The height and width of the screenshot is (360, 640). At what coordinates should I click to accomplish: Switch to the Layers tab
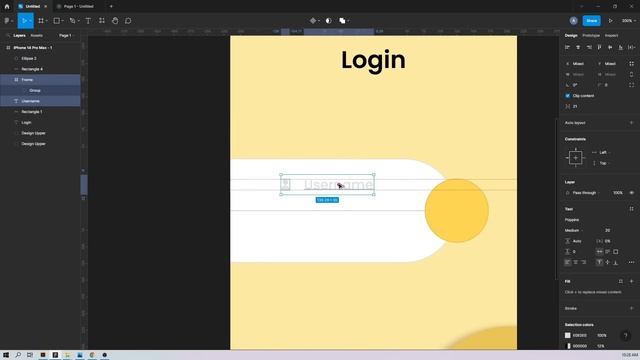(19, 36)
